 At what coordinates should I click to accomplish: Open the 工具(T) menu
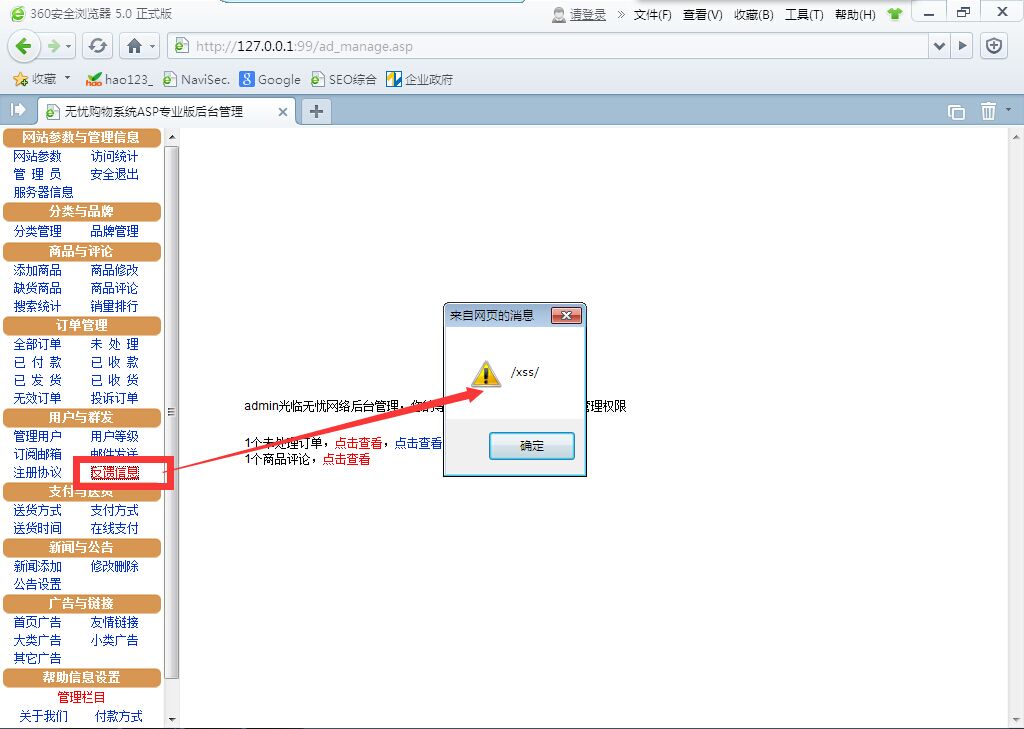(804, 14)
